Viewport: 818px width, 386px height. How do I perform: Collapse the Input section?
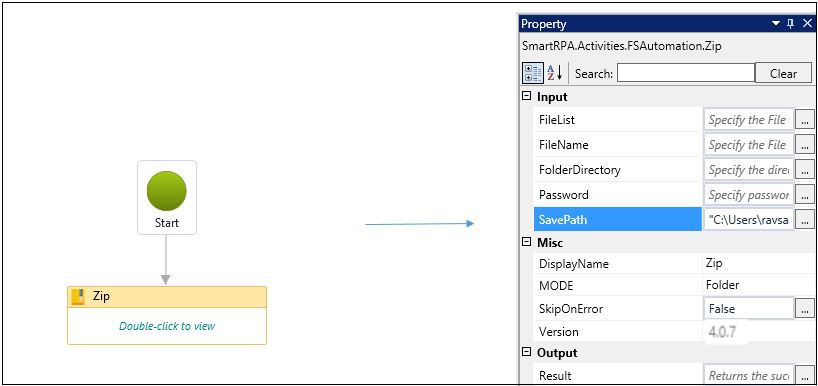click(x=527, y=96)
